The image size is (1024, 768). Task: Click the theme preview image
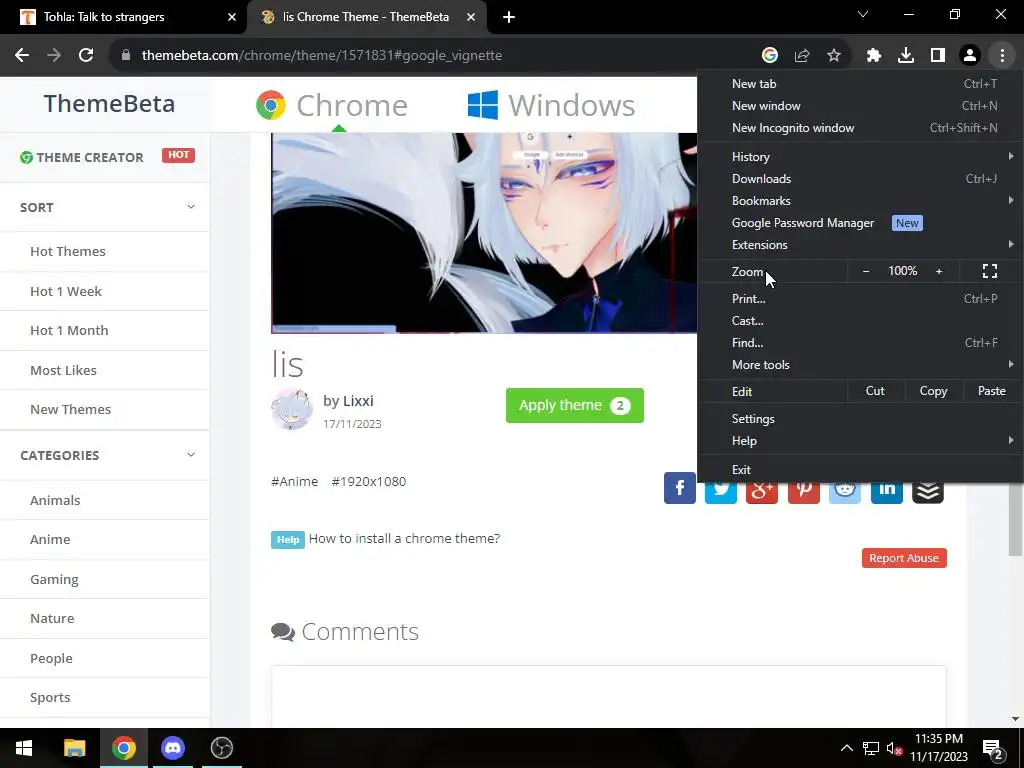click(484, 233)
